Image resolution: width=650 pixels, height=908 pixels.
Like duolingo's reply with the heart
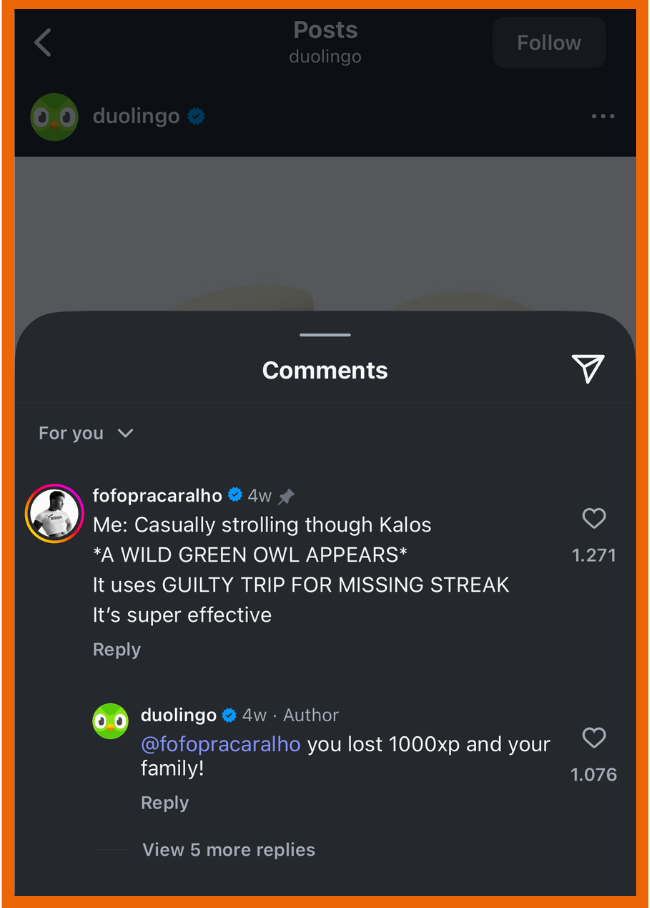click(x=594, y=738)
